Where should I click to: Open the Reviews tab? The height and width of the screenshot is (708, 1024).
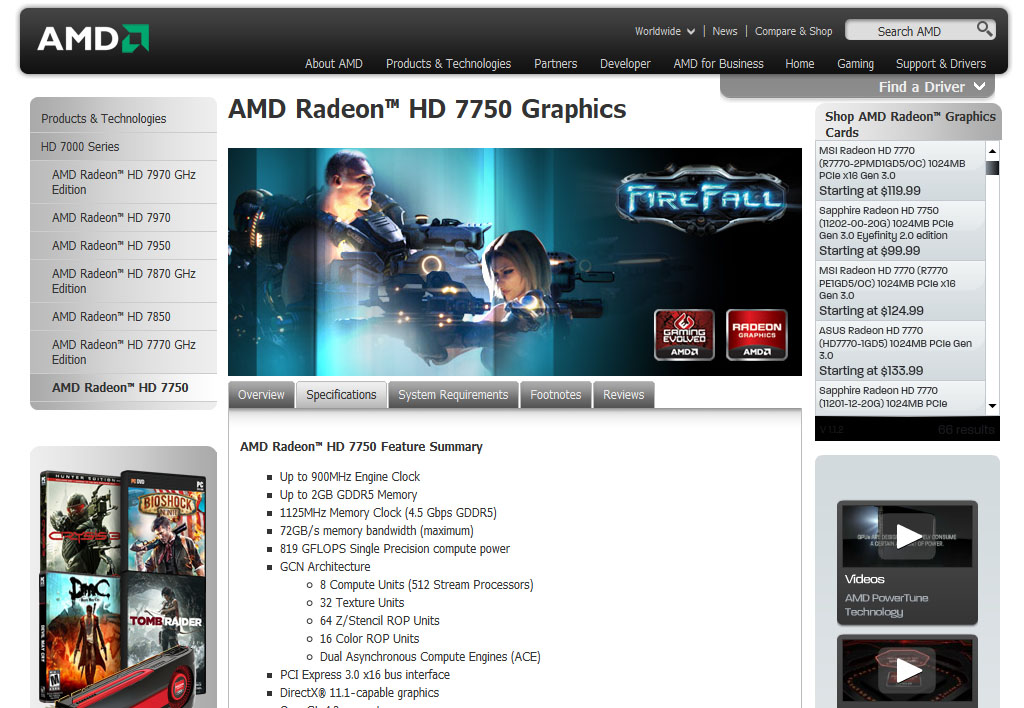pyautogui.click(x=624, y=394)
